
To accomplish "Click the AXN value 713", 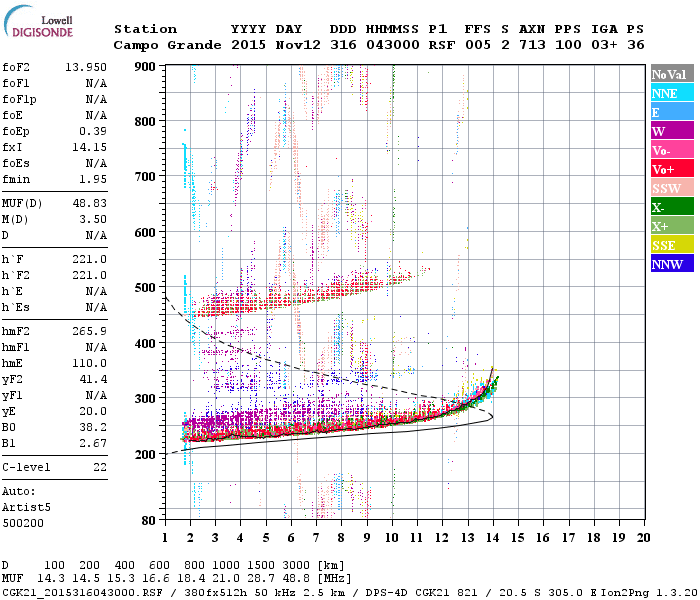I will tap(532, 45).
